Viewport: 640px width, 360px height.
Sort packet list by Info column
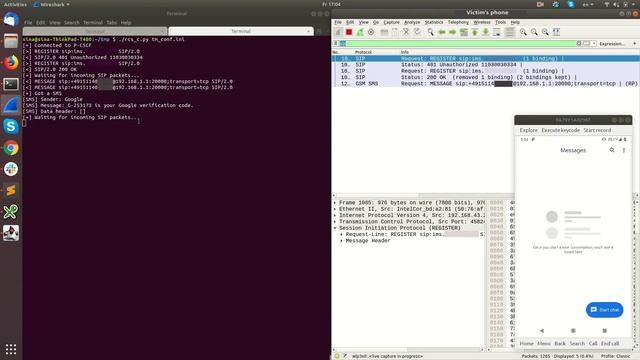[404, 52]
